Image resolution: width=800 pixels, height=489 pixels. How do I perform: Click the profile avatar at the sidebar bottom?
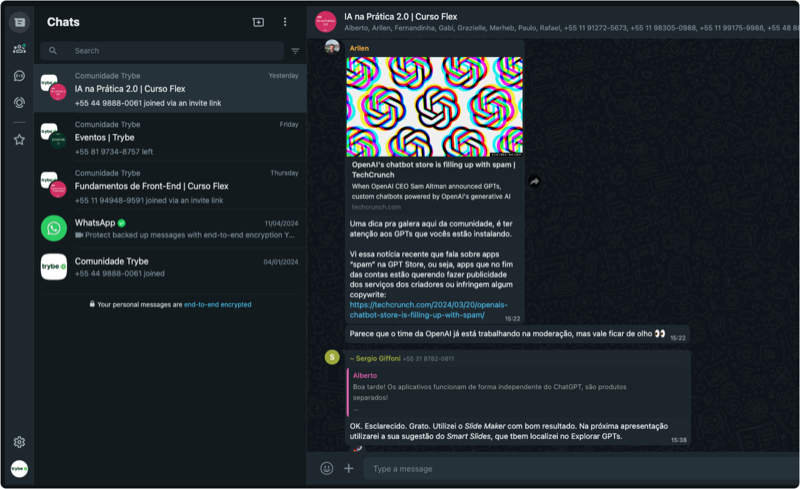pyautogui.click(x=19, y=468)
